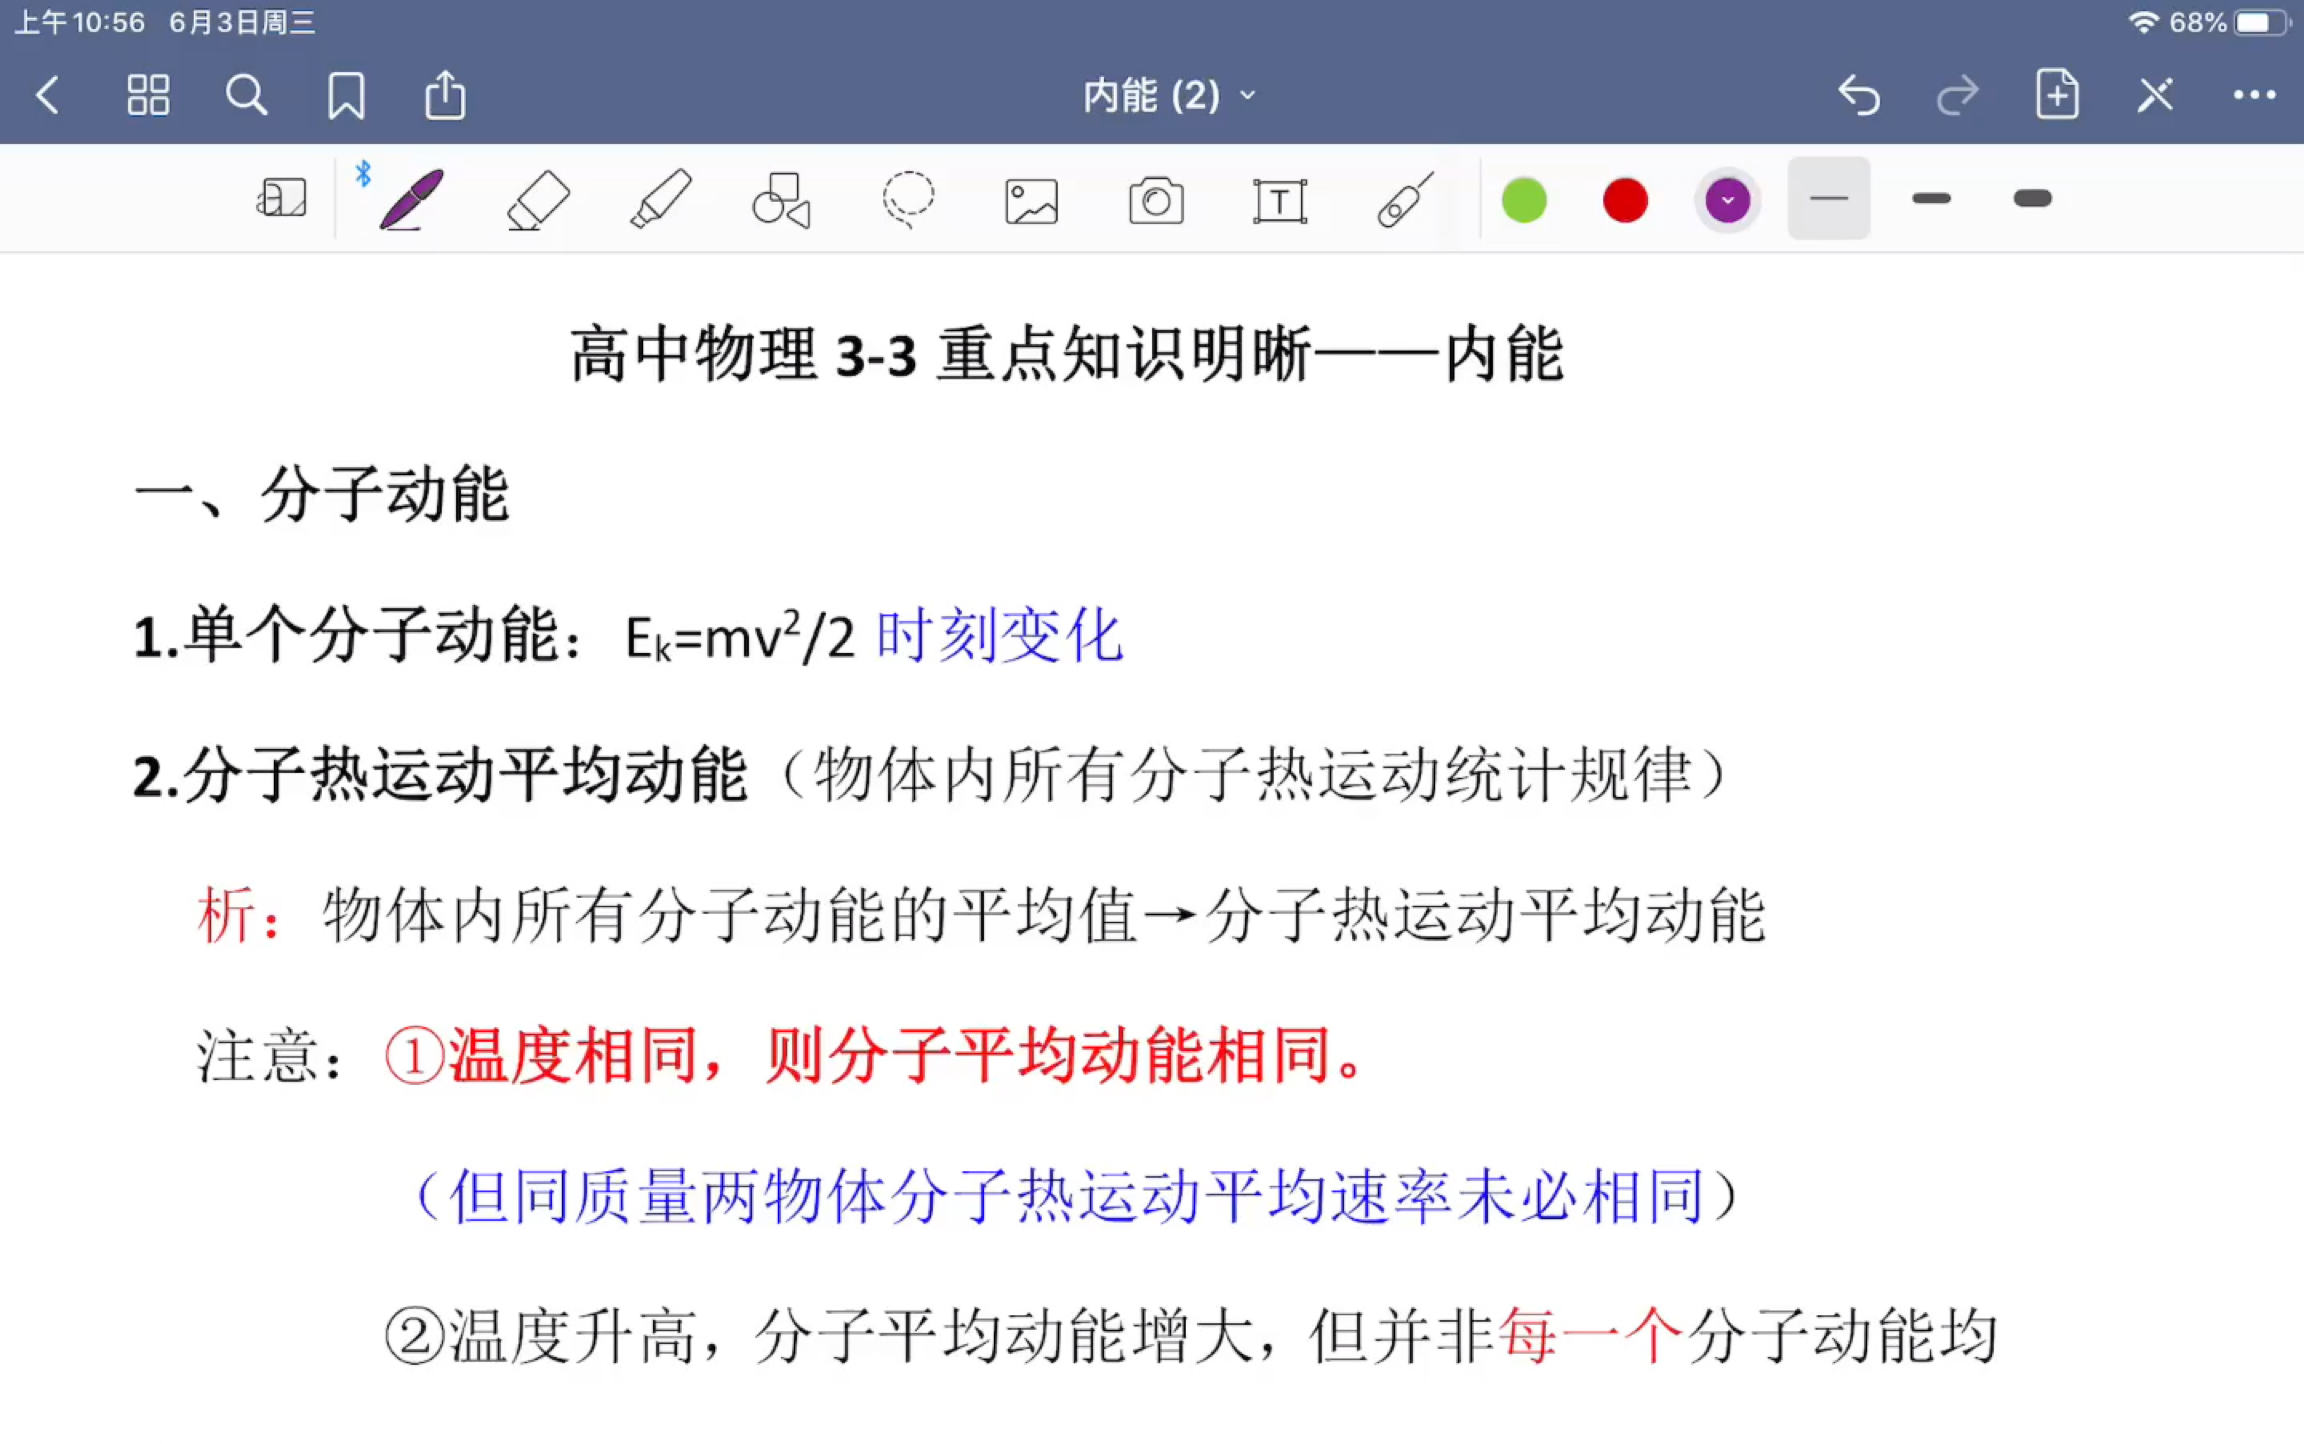Tap the battery 68% indicator

[x=2230, y=22]
